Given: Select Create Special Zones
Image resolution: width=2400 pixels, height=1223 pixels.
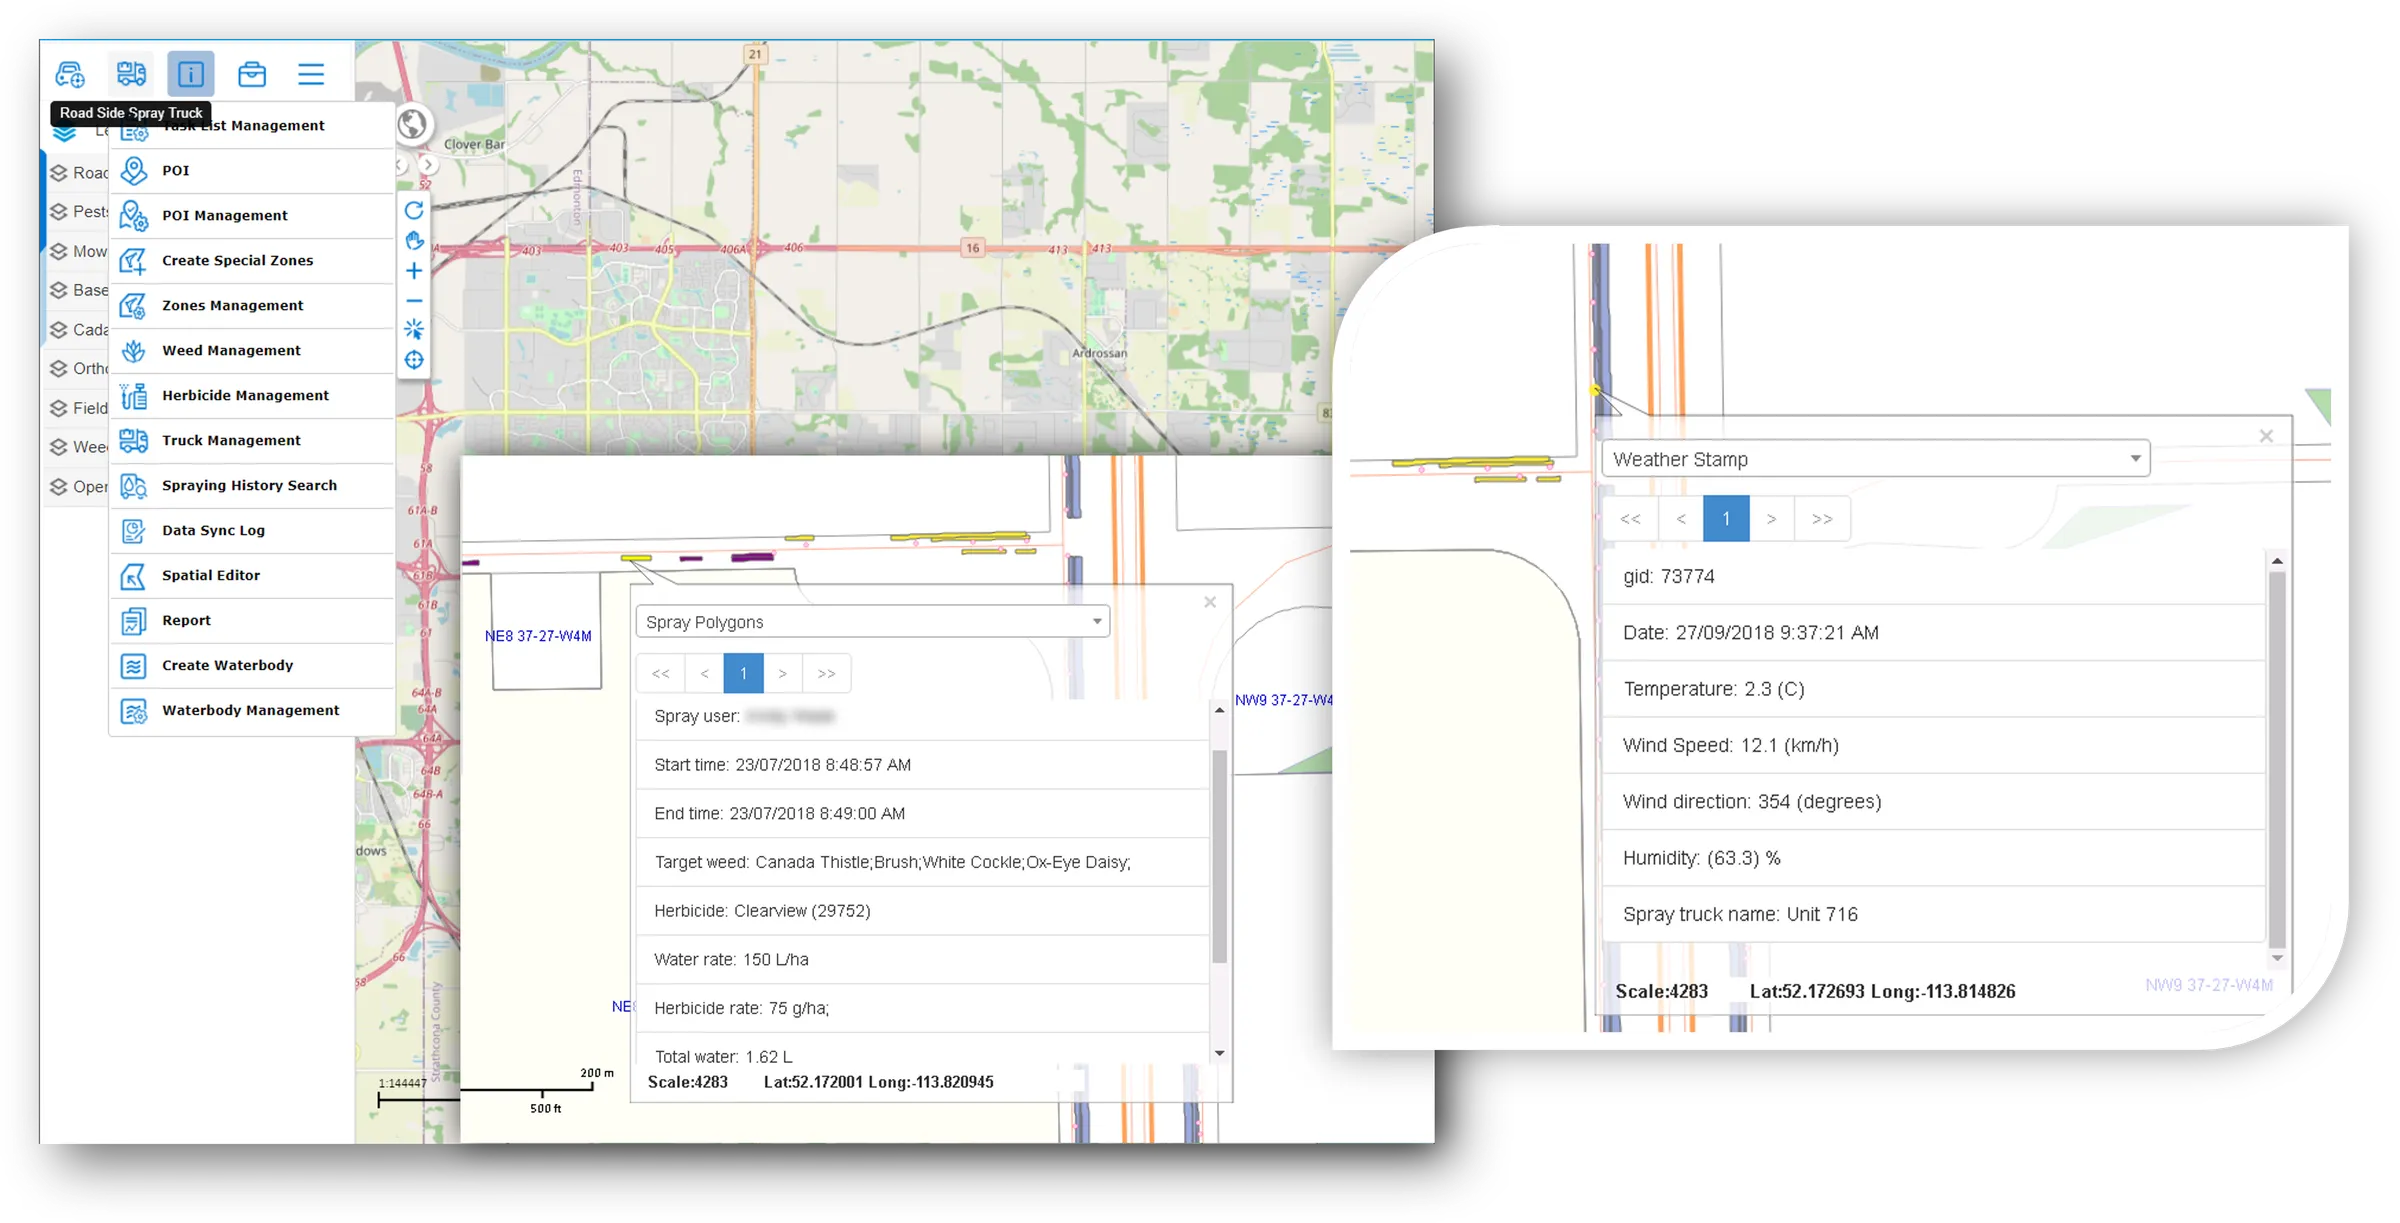Looking at the screenshot, I should (252, 261).
